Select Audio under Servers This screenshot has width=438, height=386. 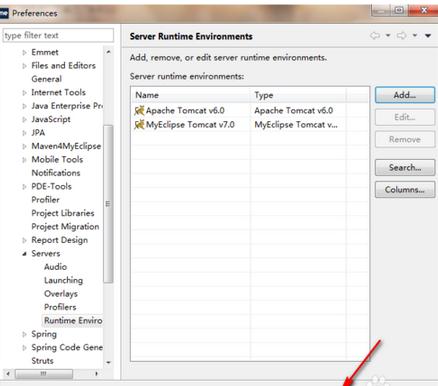pyautogui.click(x=55, y=267)
